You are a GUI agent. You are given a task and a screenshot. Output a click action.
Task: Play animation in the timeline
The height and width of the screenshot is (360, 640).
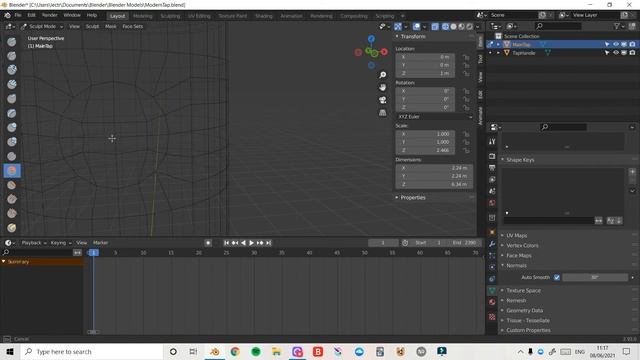pyautogui.click(x=251, y=243)
